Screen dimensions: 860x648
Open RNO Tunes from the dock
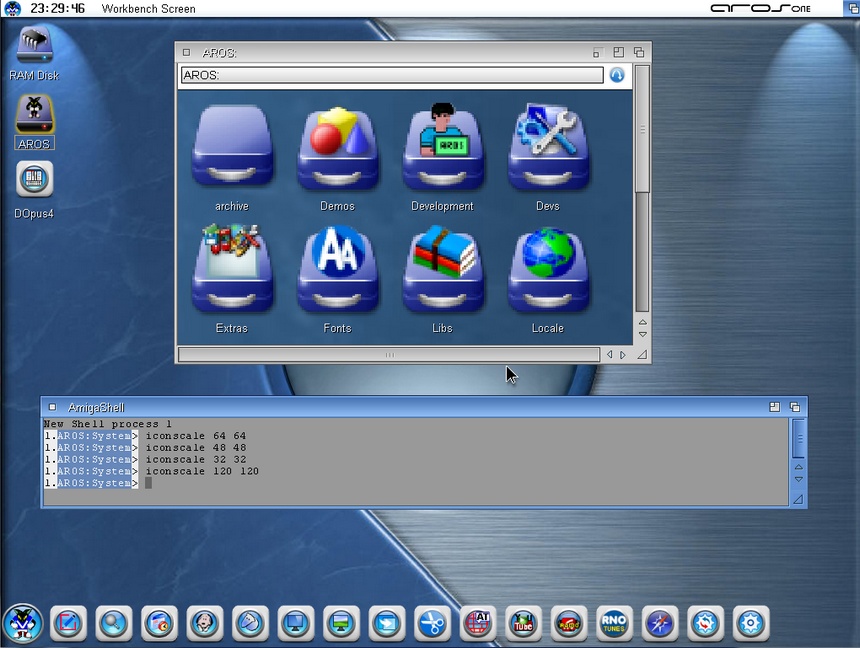click(614, 624)
